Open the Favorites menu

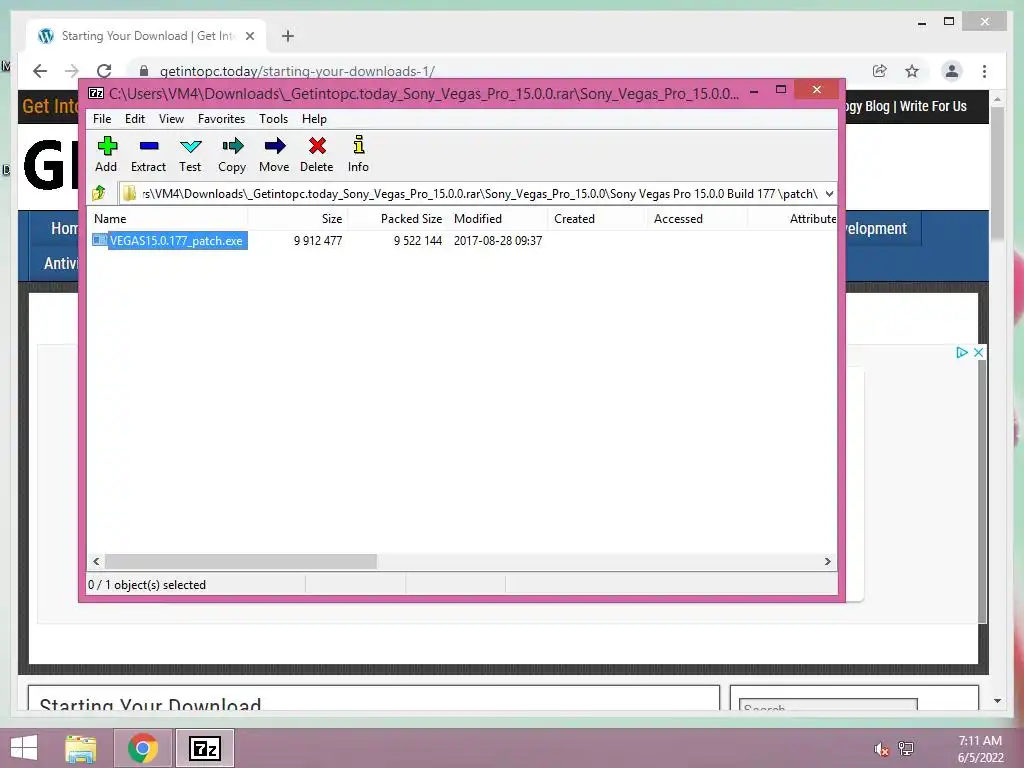coord(221,119)
